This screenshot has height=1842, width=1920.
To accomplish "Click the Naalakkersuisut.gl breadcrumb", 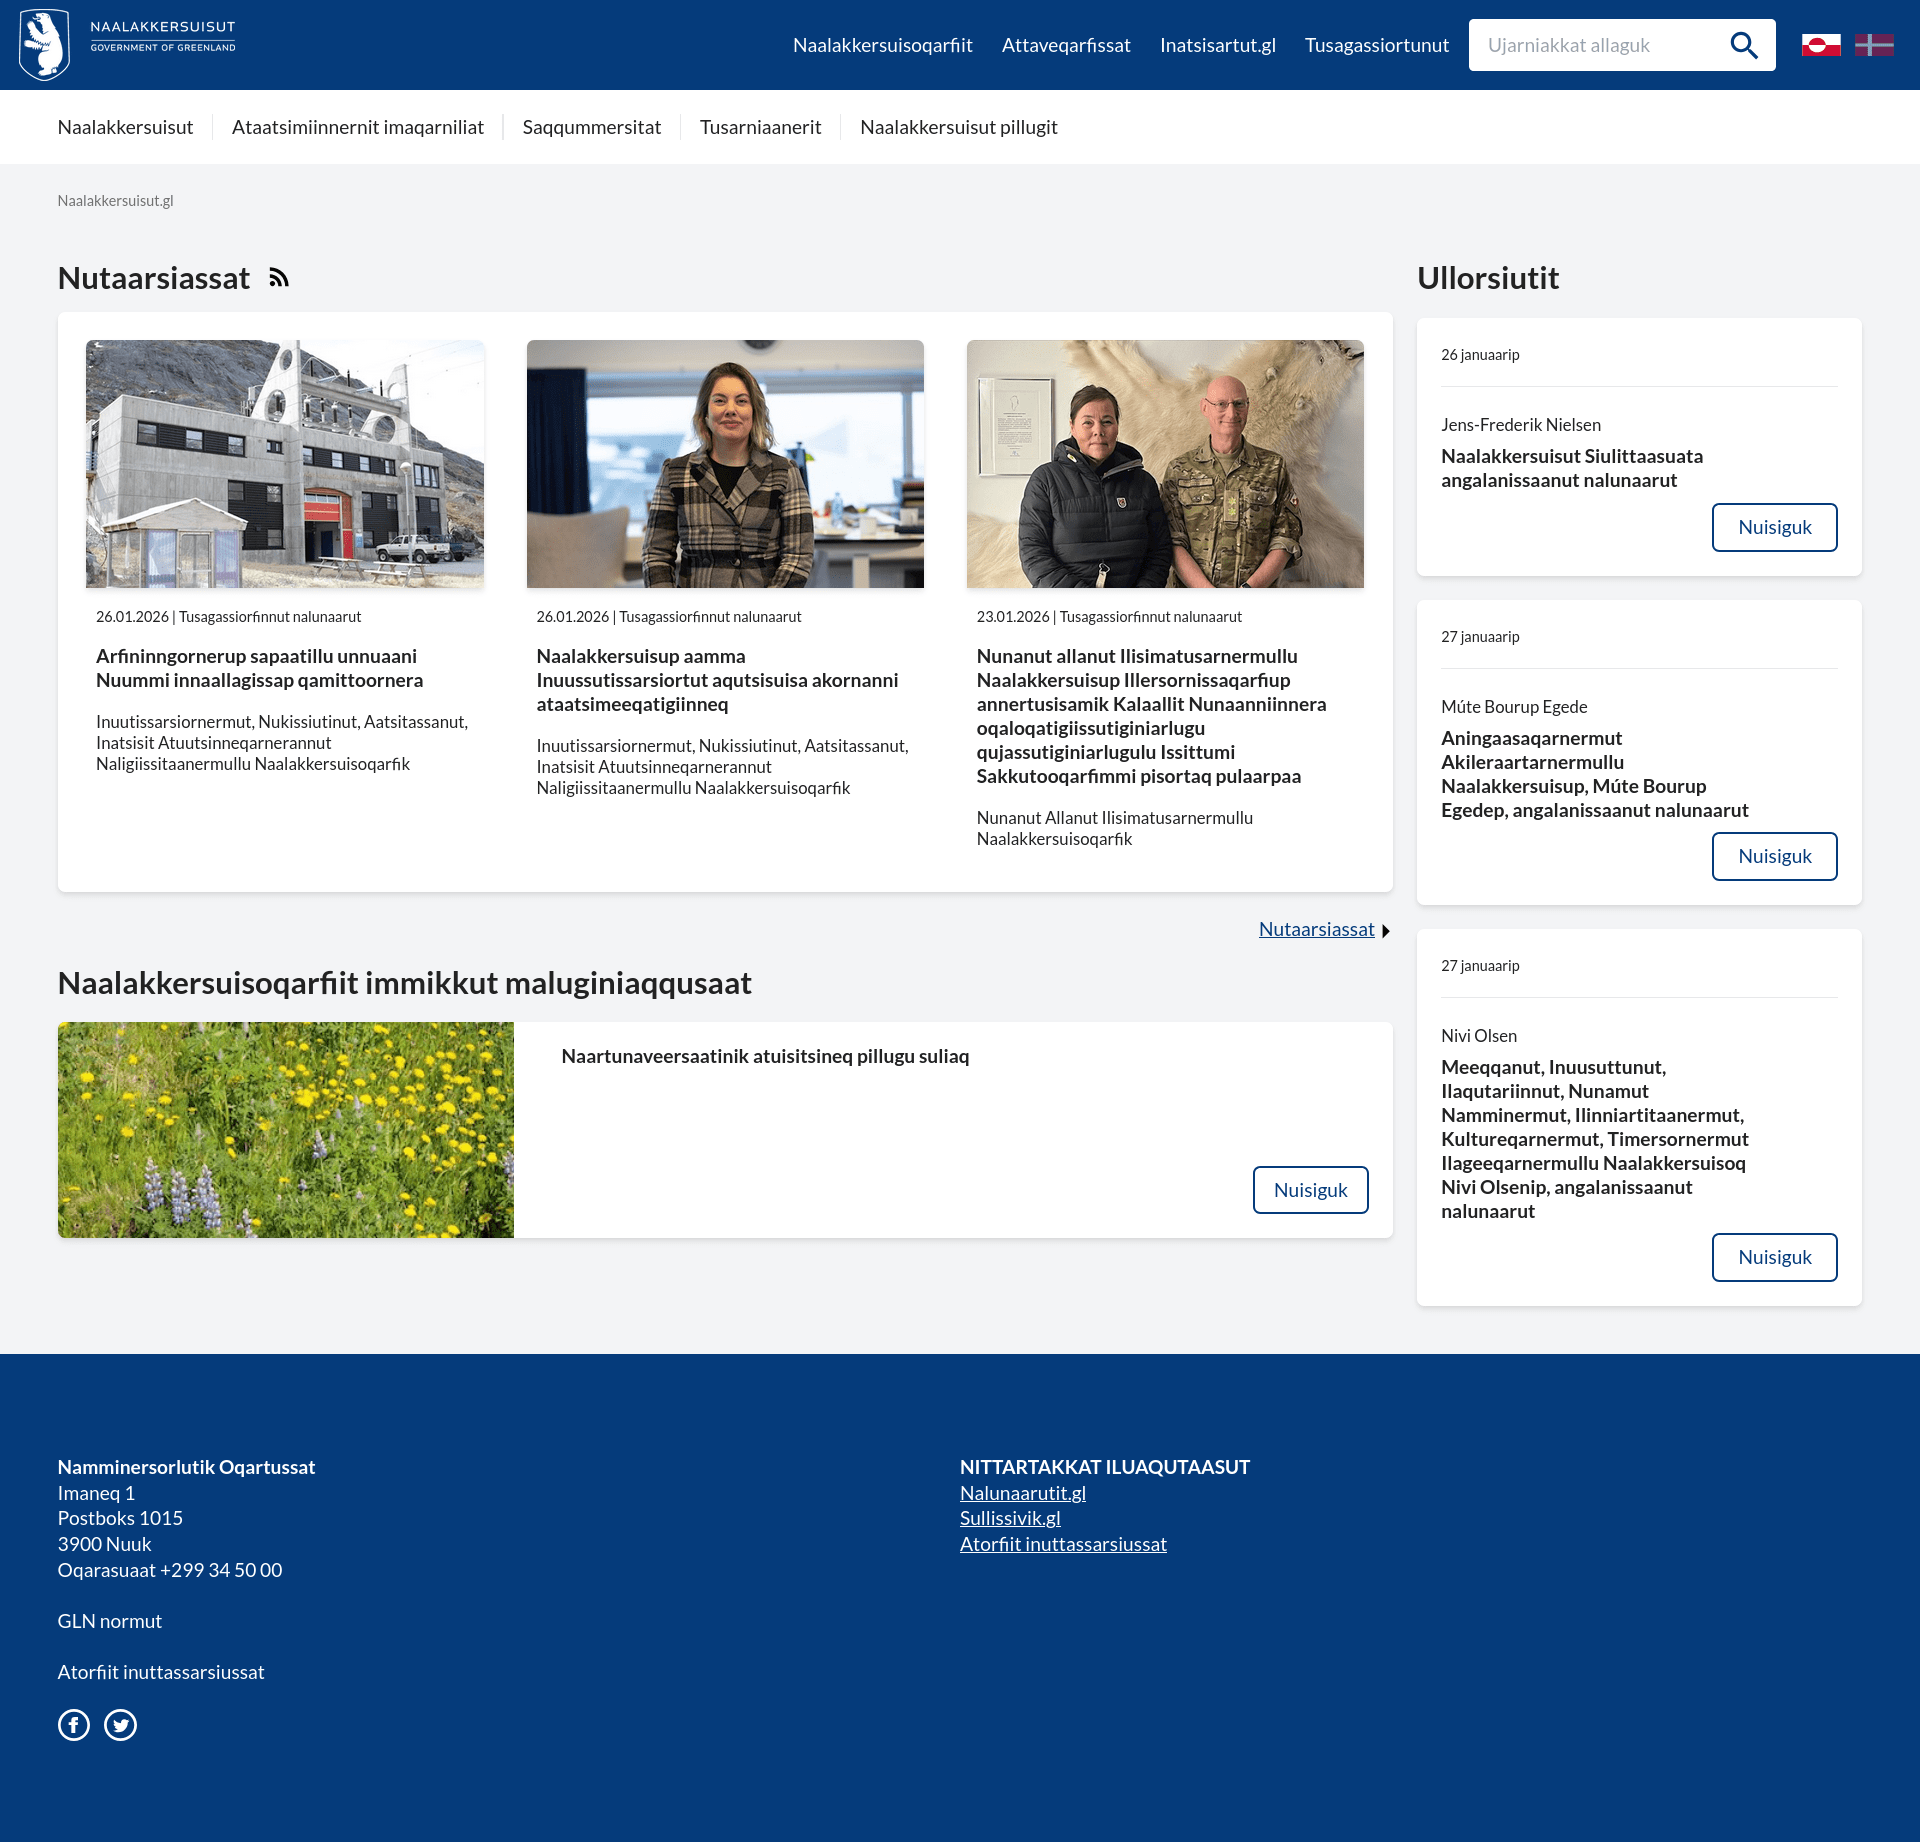I will (115, 201).
